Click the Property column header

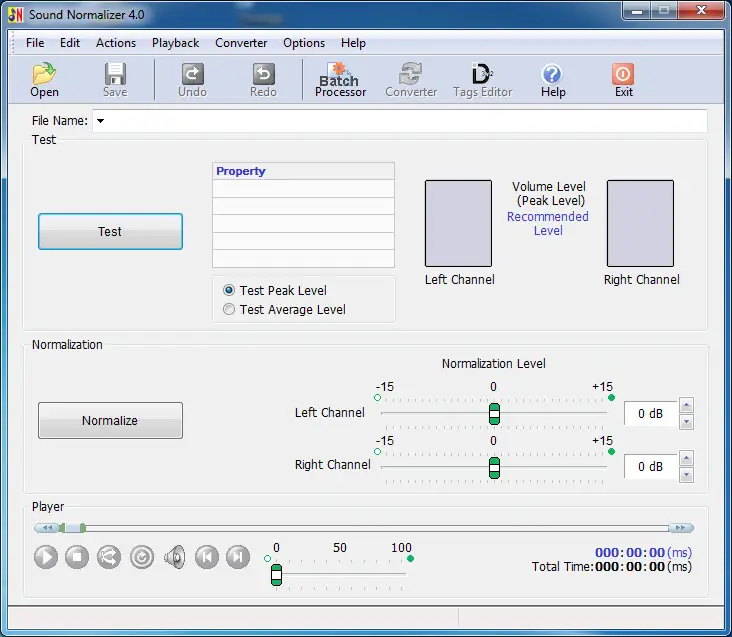pos(303,171)
